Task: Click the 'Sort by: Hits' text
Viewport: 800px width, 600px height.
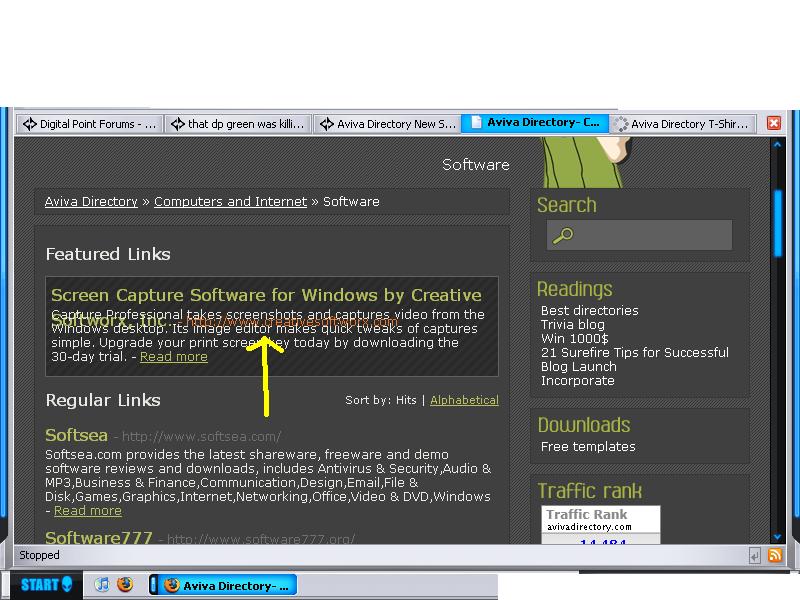Action: tap(381, 400)
